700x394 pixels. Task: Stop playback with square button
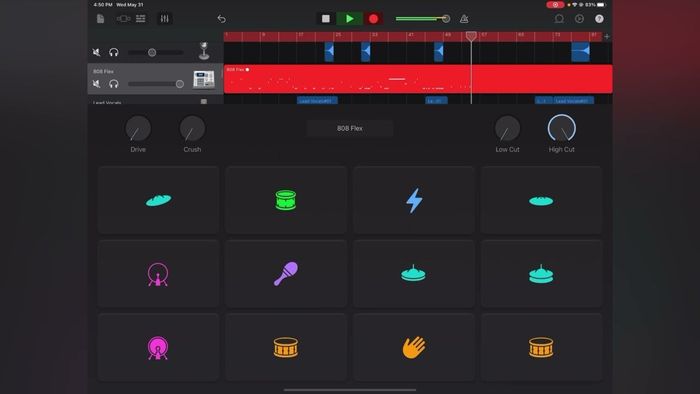326,19
